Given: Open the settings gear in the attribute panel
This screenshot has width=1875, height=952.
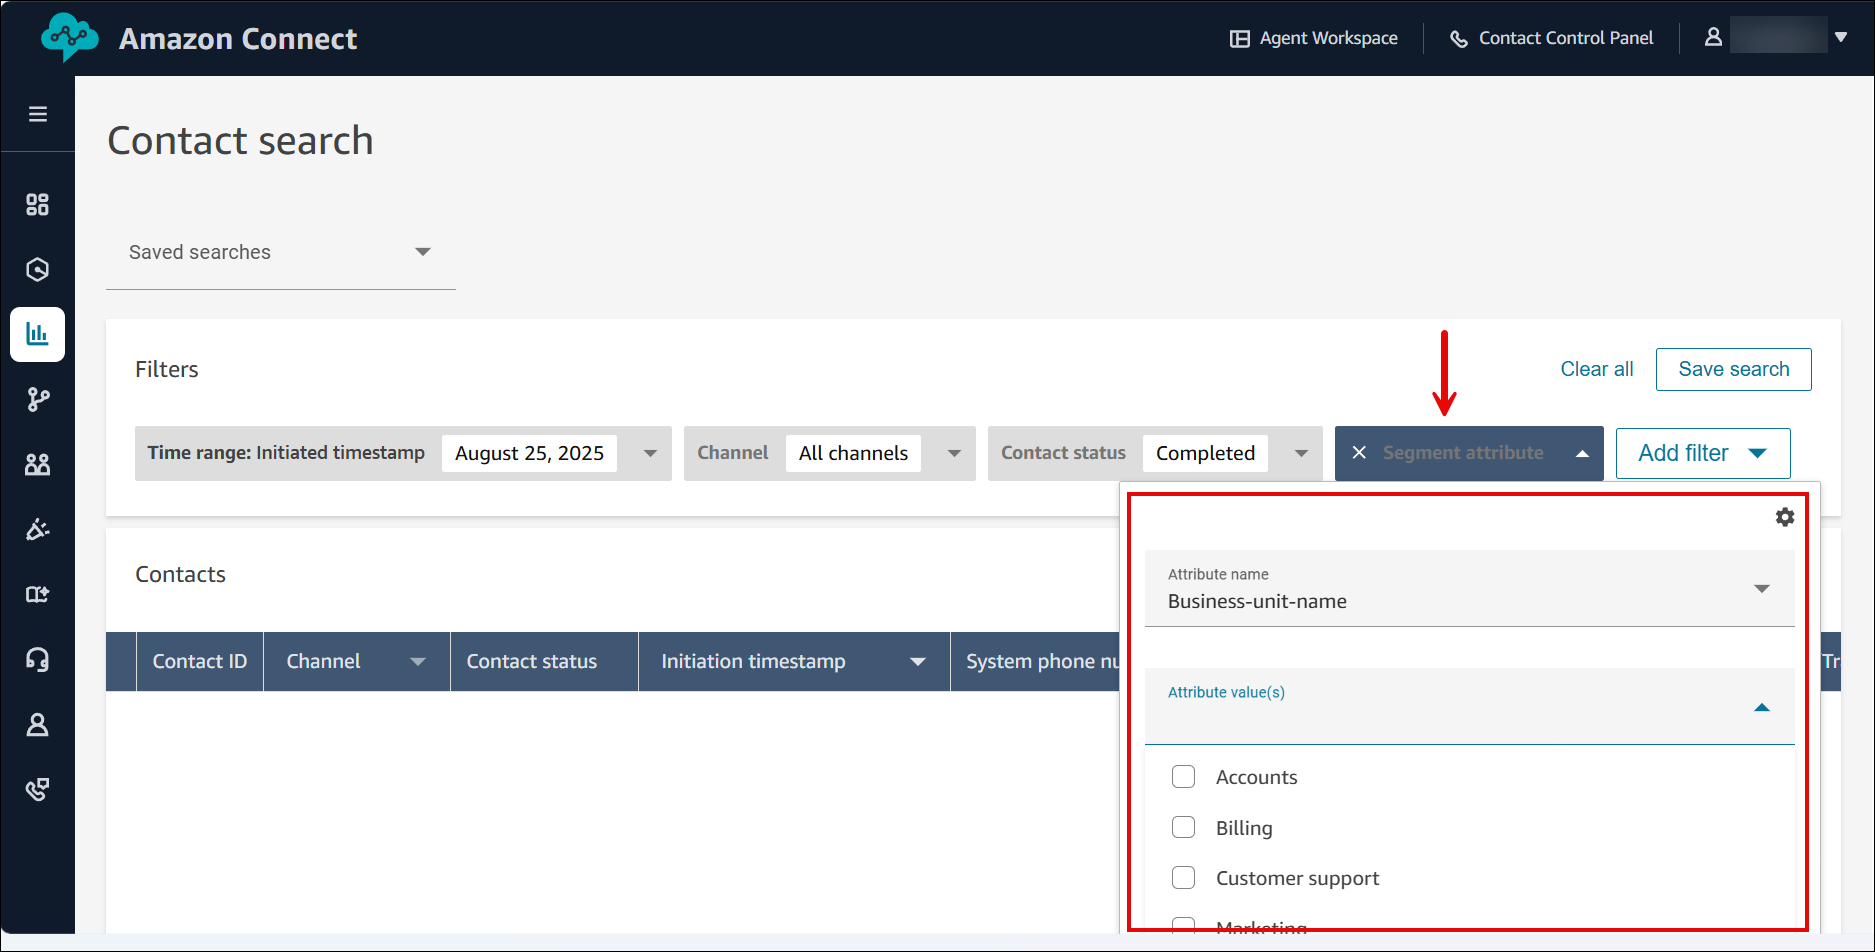Looking at the screenshot, I should click(1786, 517).
